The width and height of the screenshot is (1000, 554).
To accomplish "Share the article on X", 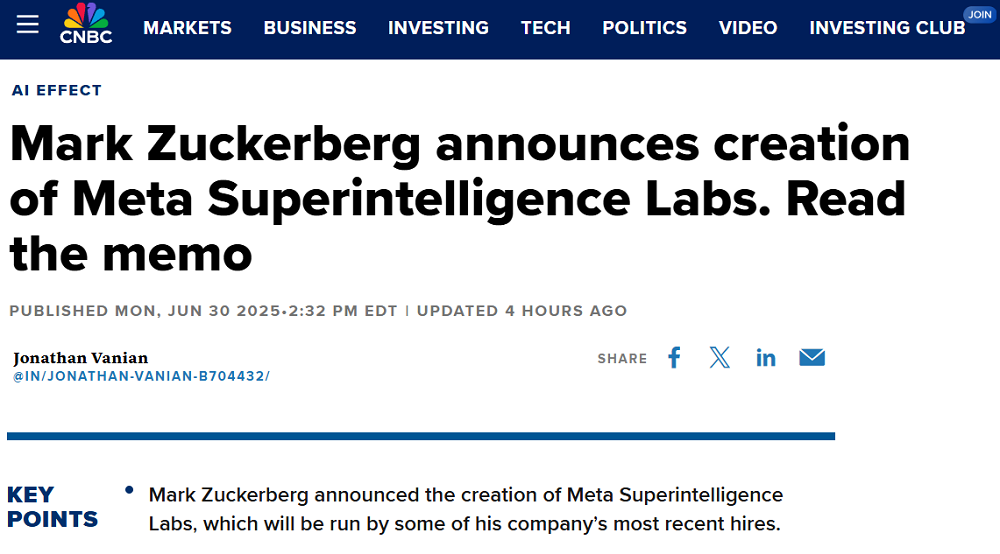I will (720, 358).
